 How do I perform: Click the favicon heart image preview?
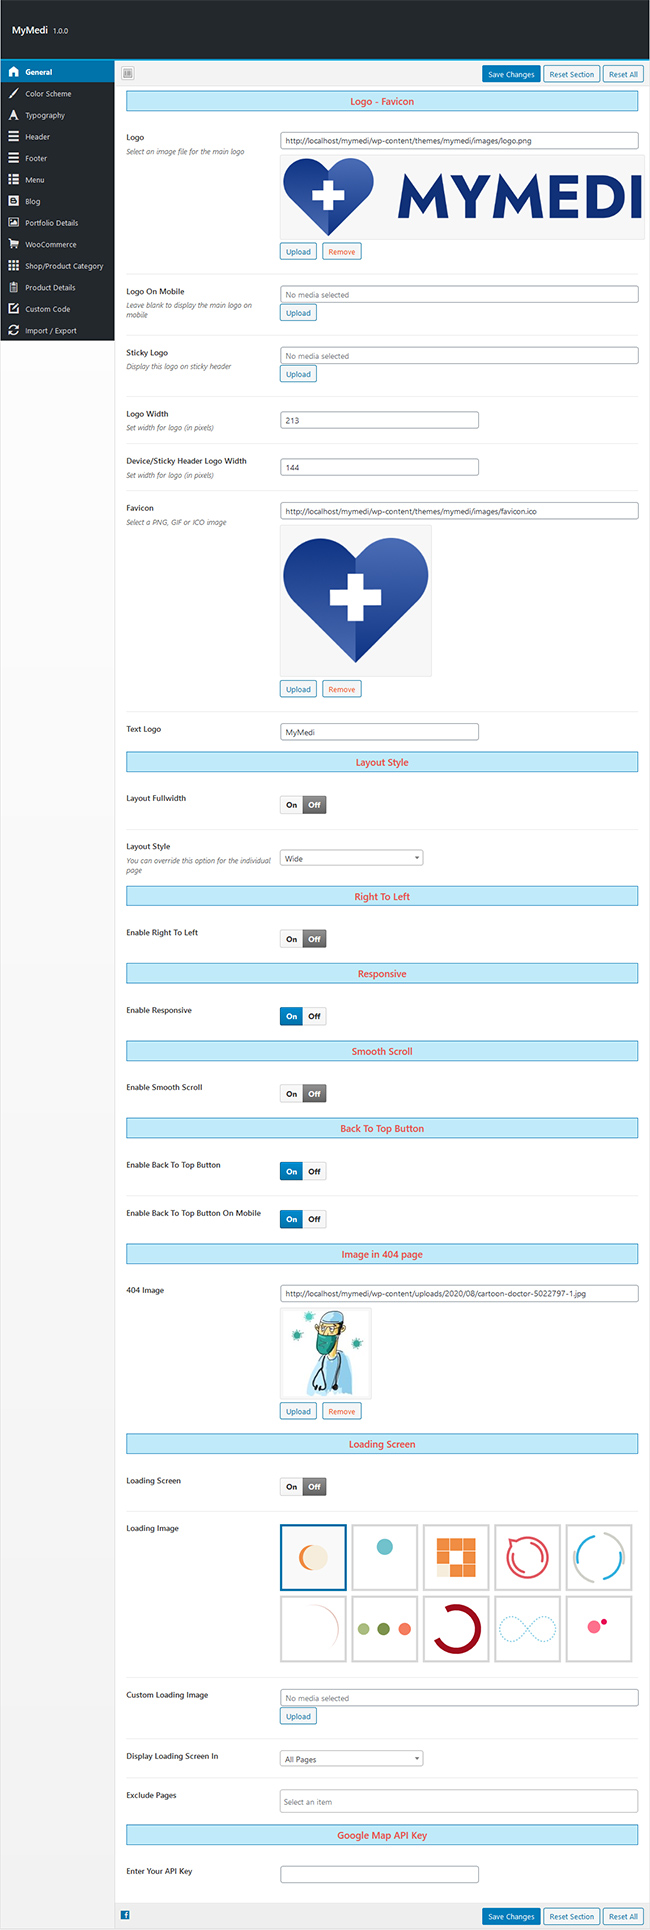[x=356, y=601]
